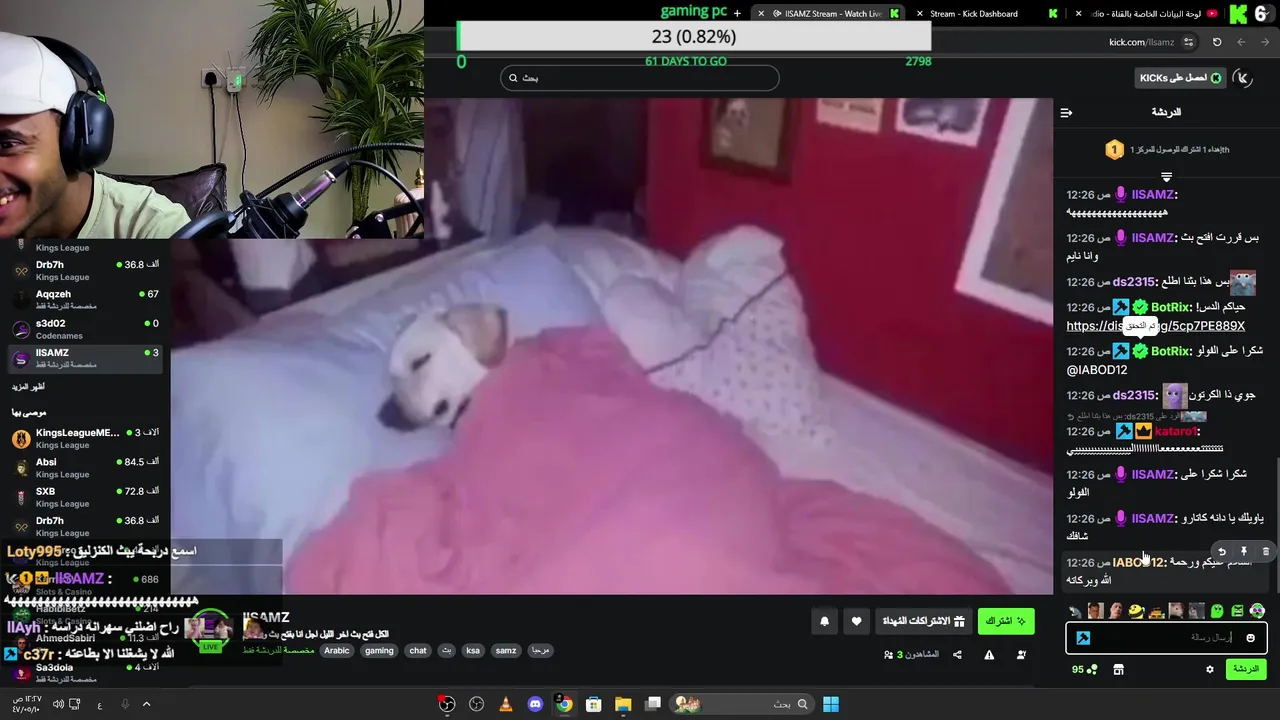The image size is (1280, 720).
Task: Click ds2315 username in chat
Action: click(x=1134, y=282)
